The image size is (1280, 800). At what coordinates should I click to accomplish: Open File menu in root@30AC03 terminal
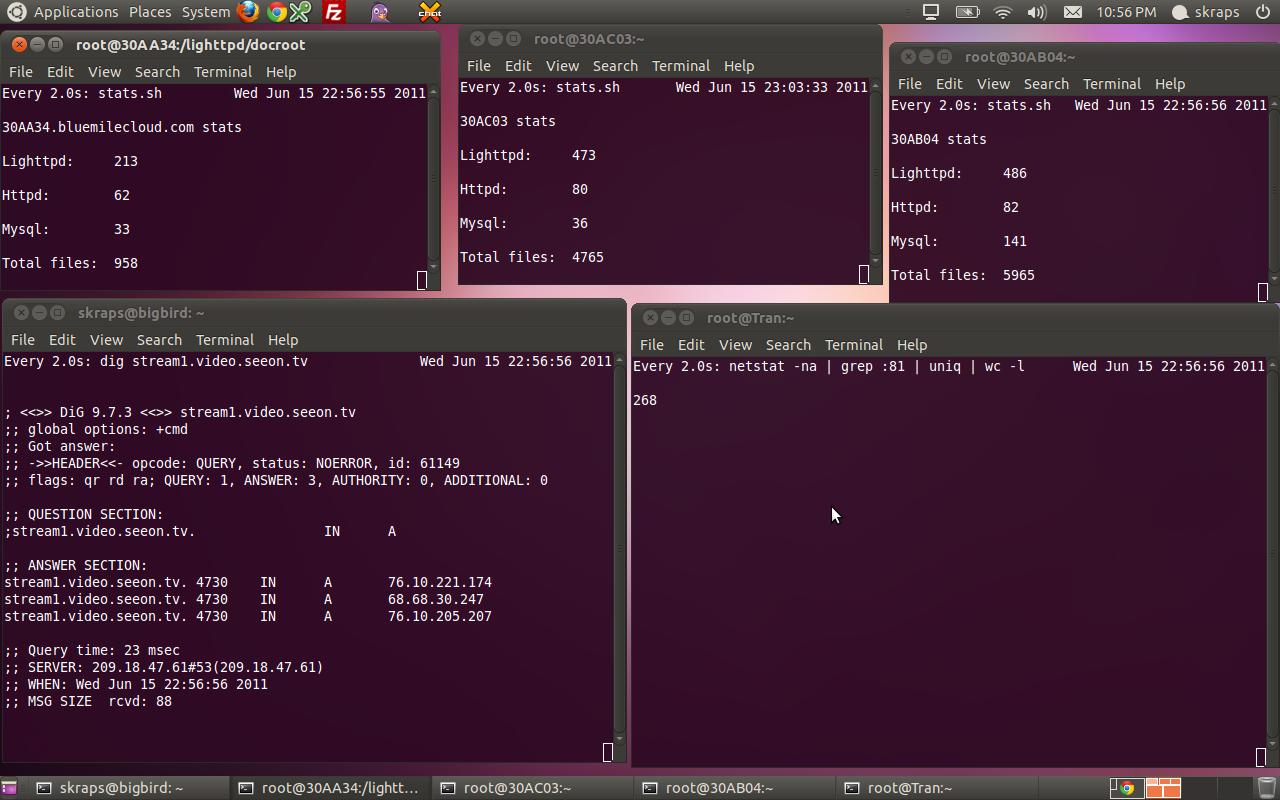[479, 66]
